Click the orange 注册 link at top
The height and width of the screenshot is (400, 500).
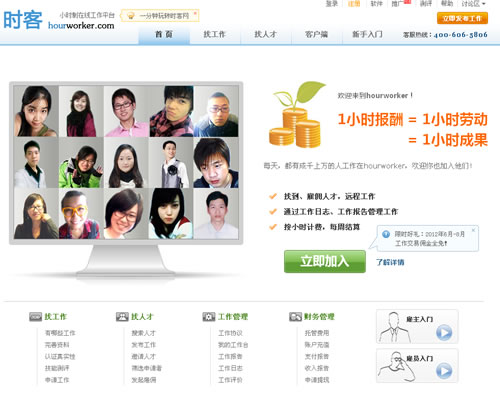[x=354, y=4]
